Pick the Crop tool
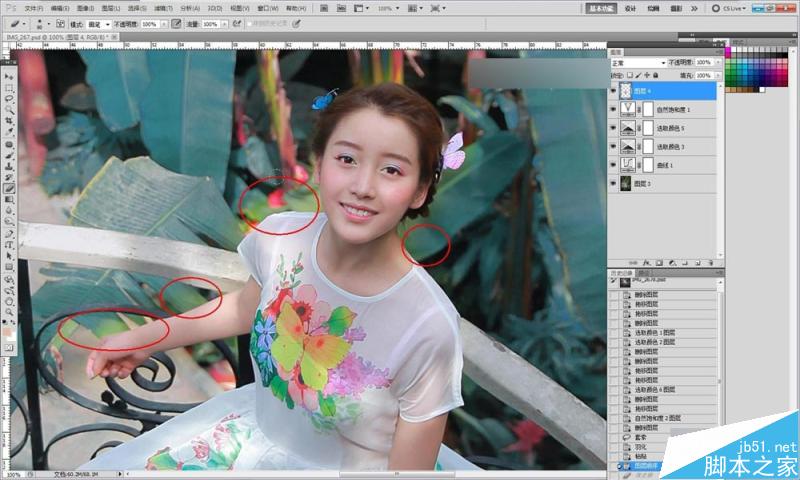 point(9,121)
